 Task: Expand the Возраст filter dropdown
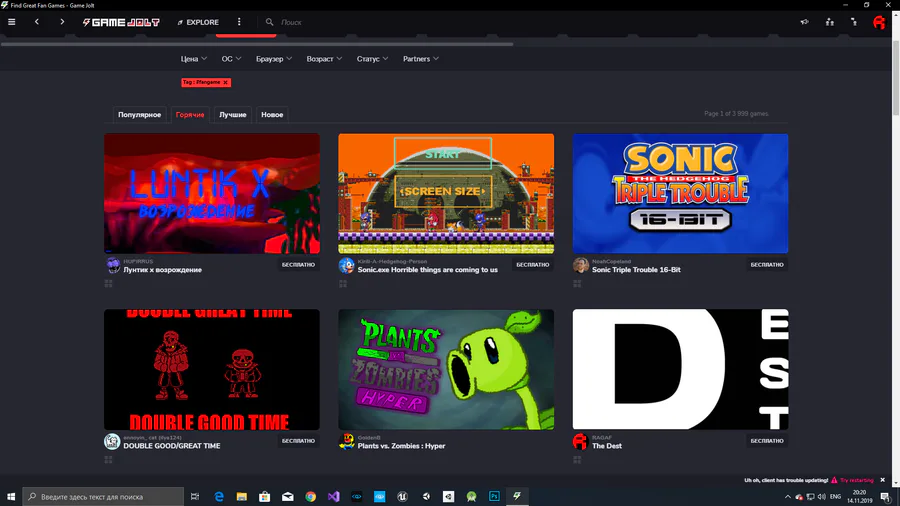click(324, 59)
